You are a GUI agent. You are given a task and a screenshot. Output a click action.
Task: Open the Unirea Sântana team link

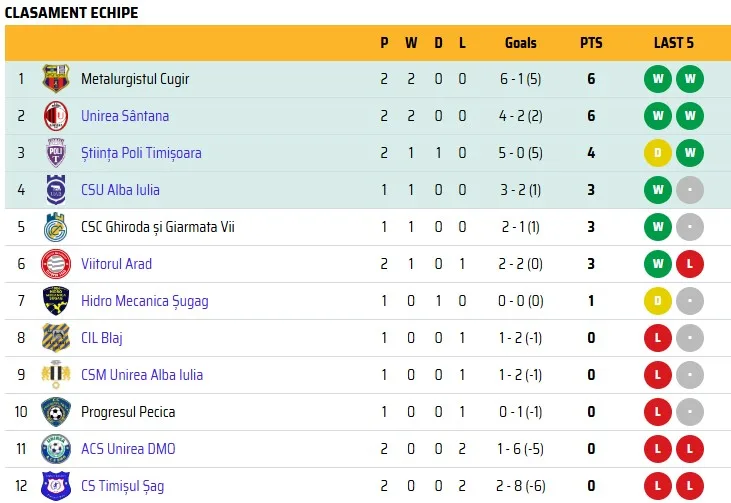tap(125, 116)
